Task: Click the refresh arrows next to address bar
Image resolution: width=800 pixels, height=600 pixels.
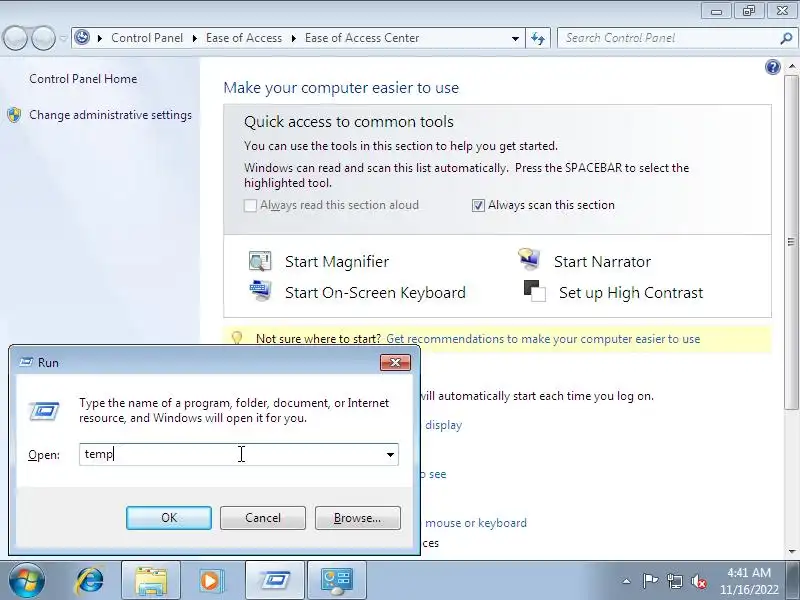Action: point(538,38)
